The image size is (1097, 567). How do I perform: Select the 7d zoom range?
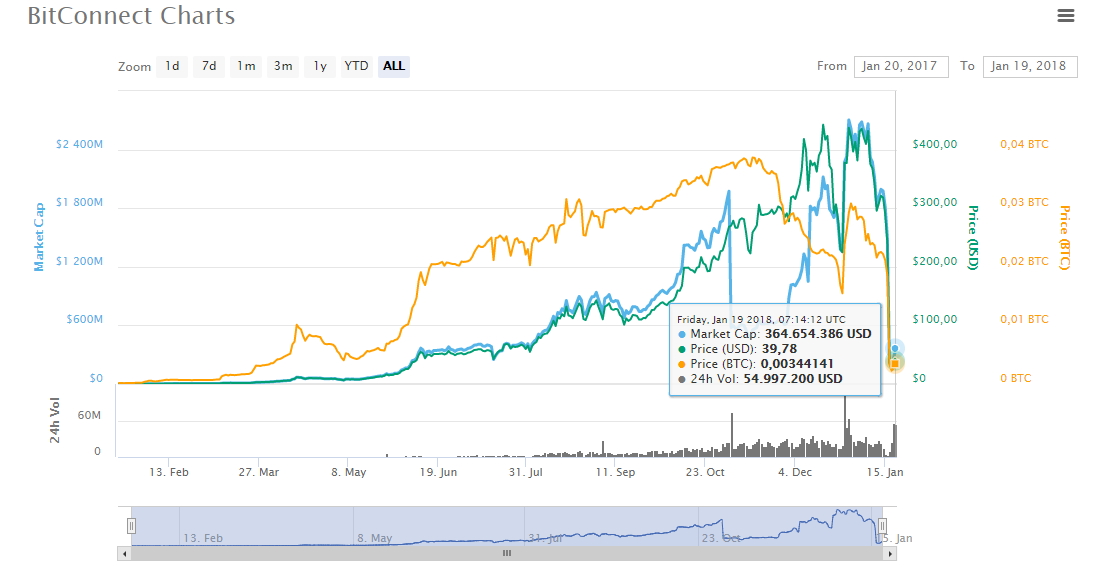click(209, 66)
